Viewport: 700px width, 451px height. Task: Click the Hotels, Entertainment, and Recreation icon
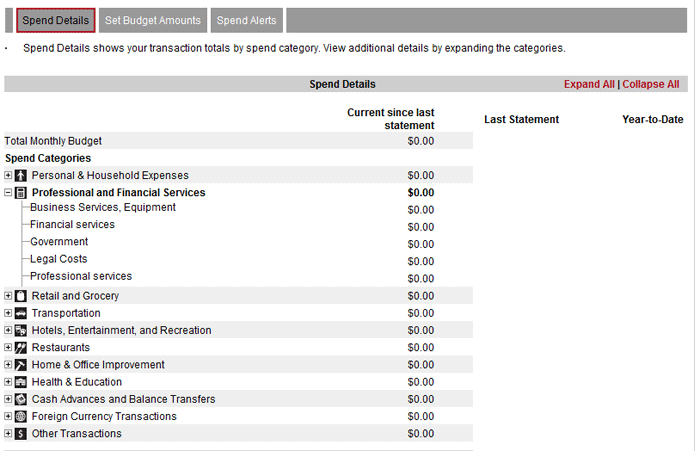[x=21, y=330]
